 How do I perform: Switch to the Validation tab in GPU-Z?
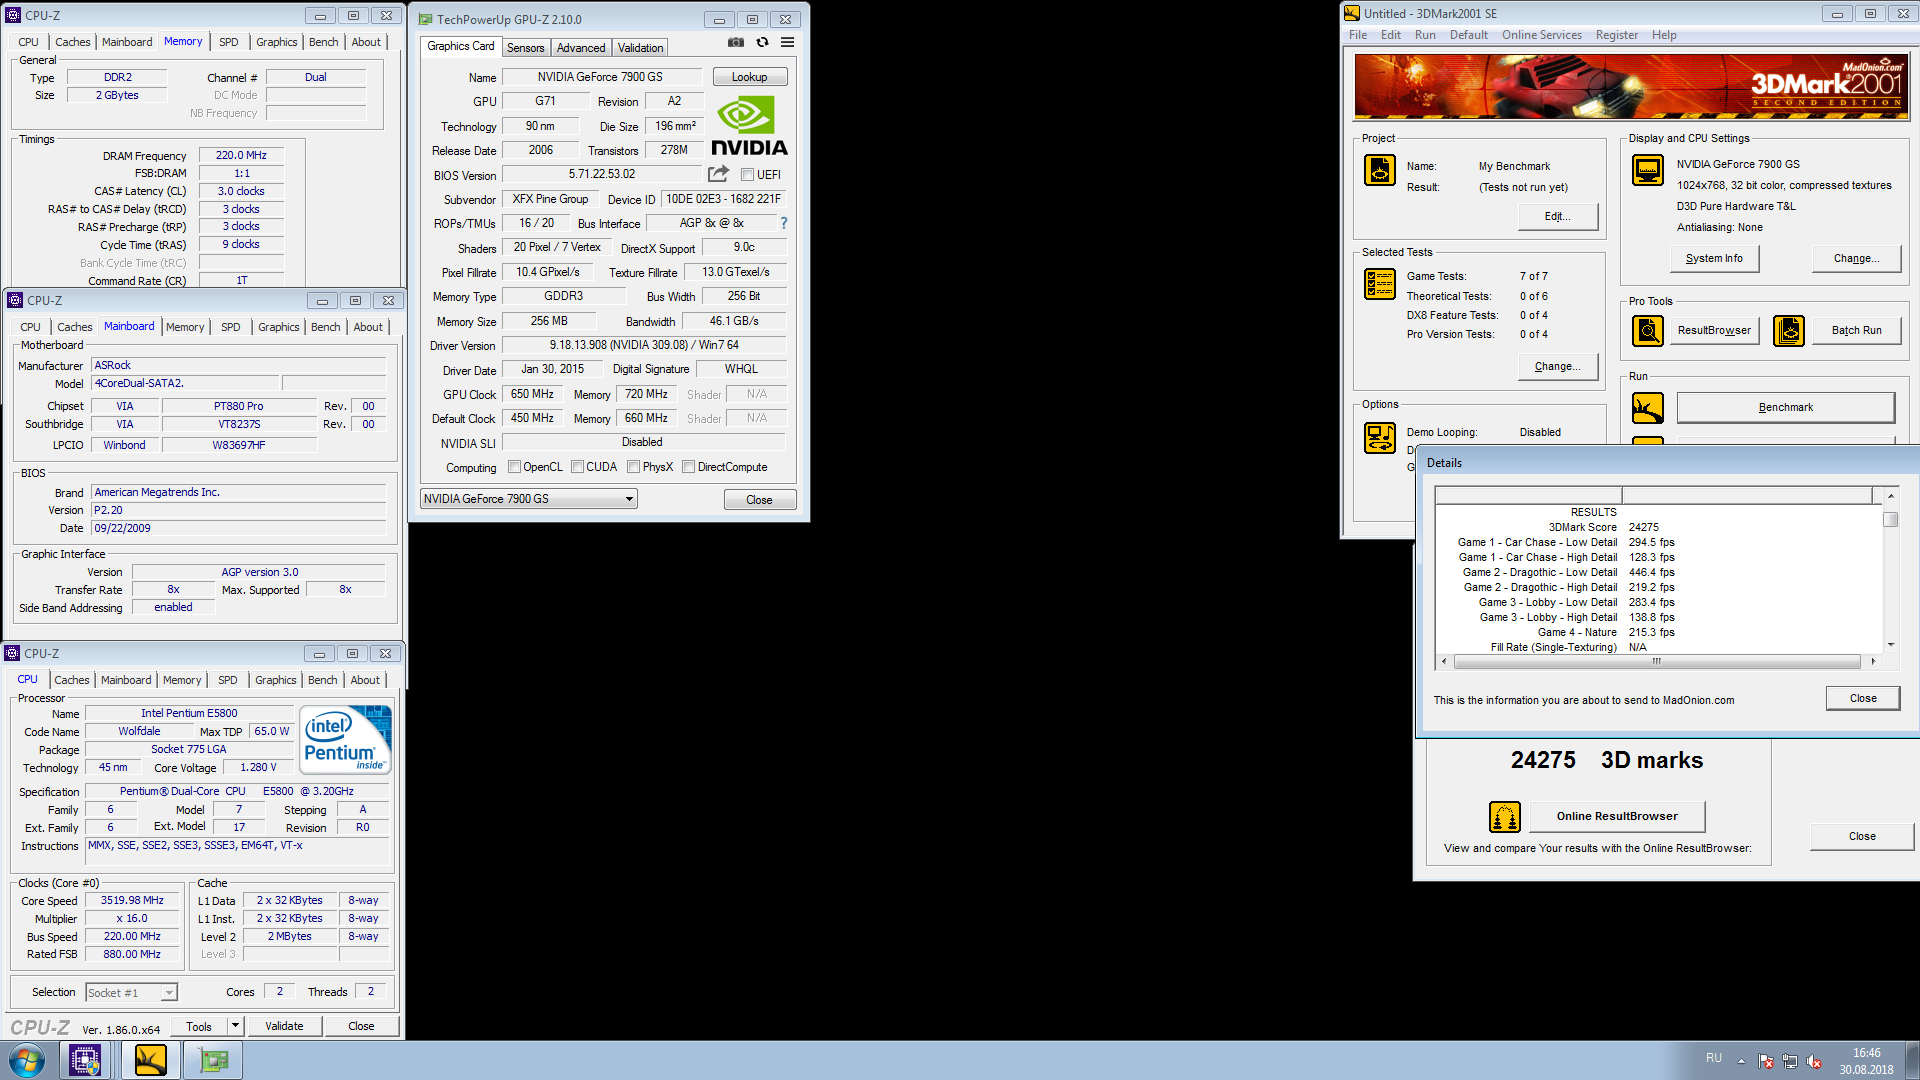(640, 47)
